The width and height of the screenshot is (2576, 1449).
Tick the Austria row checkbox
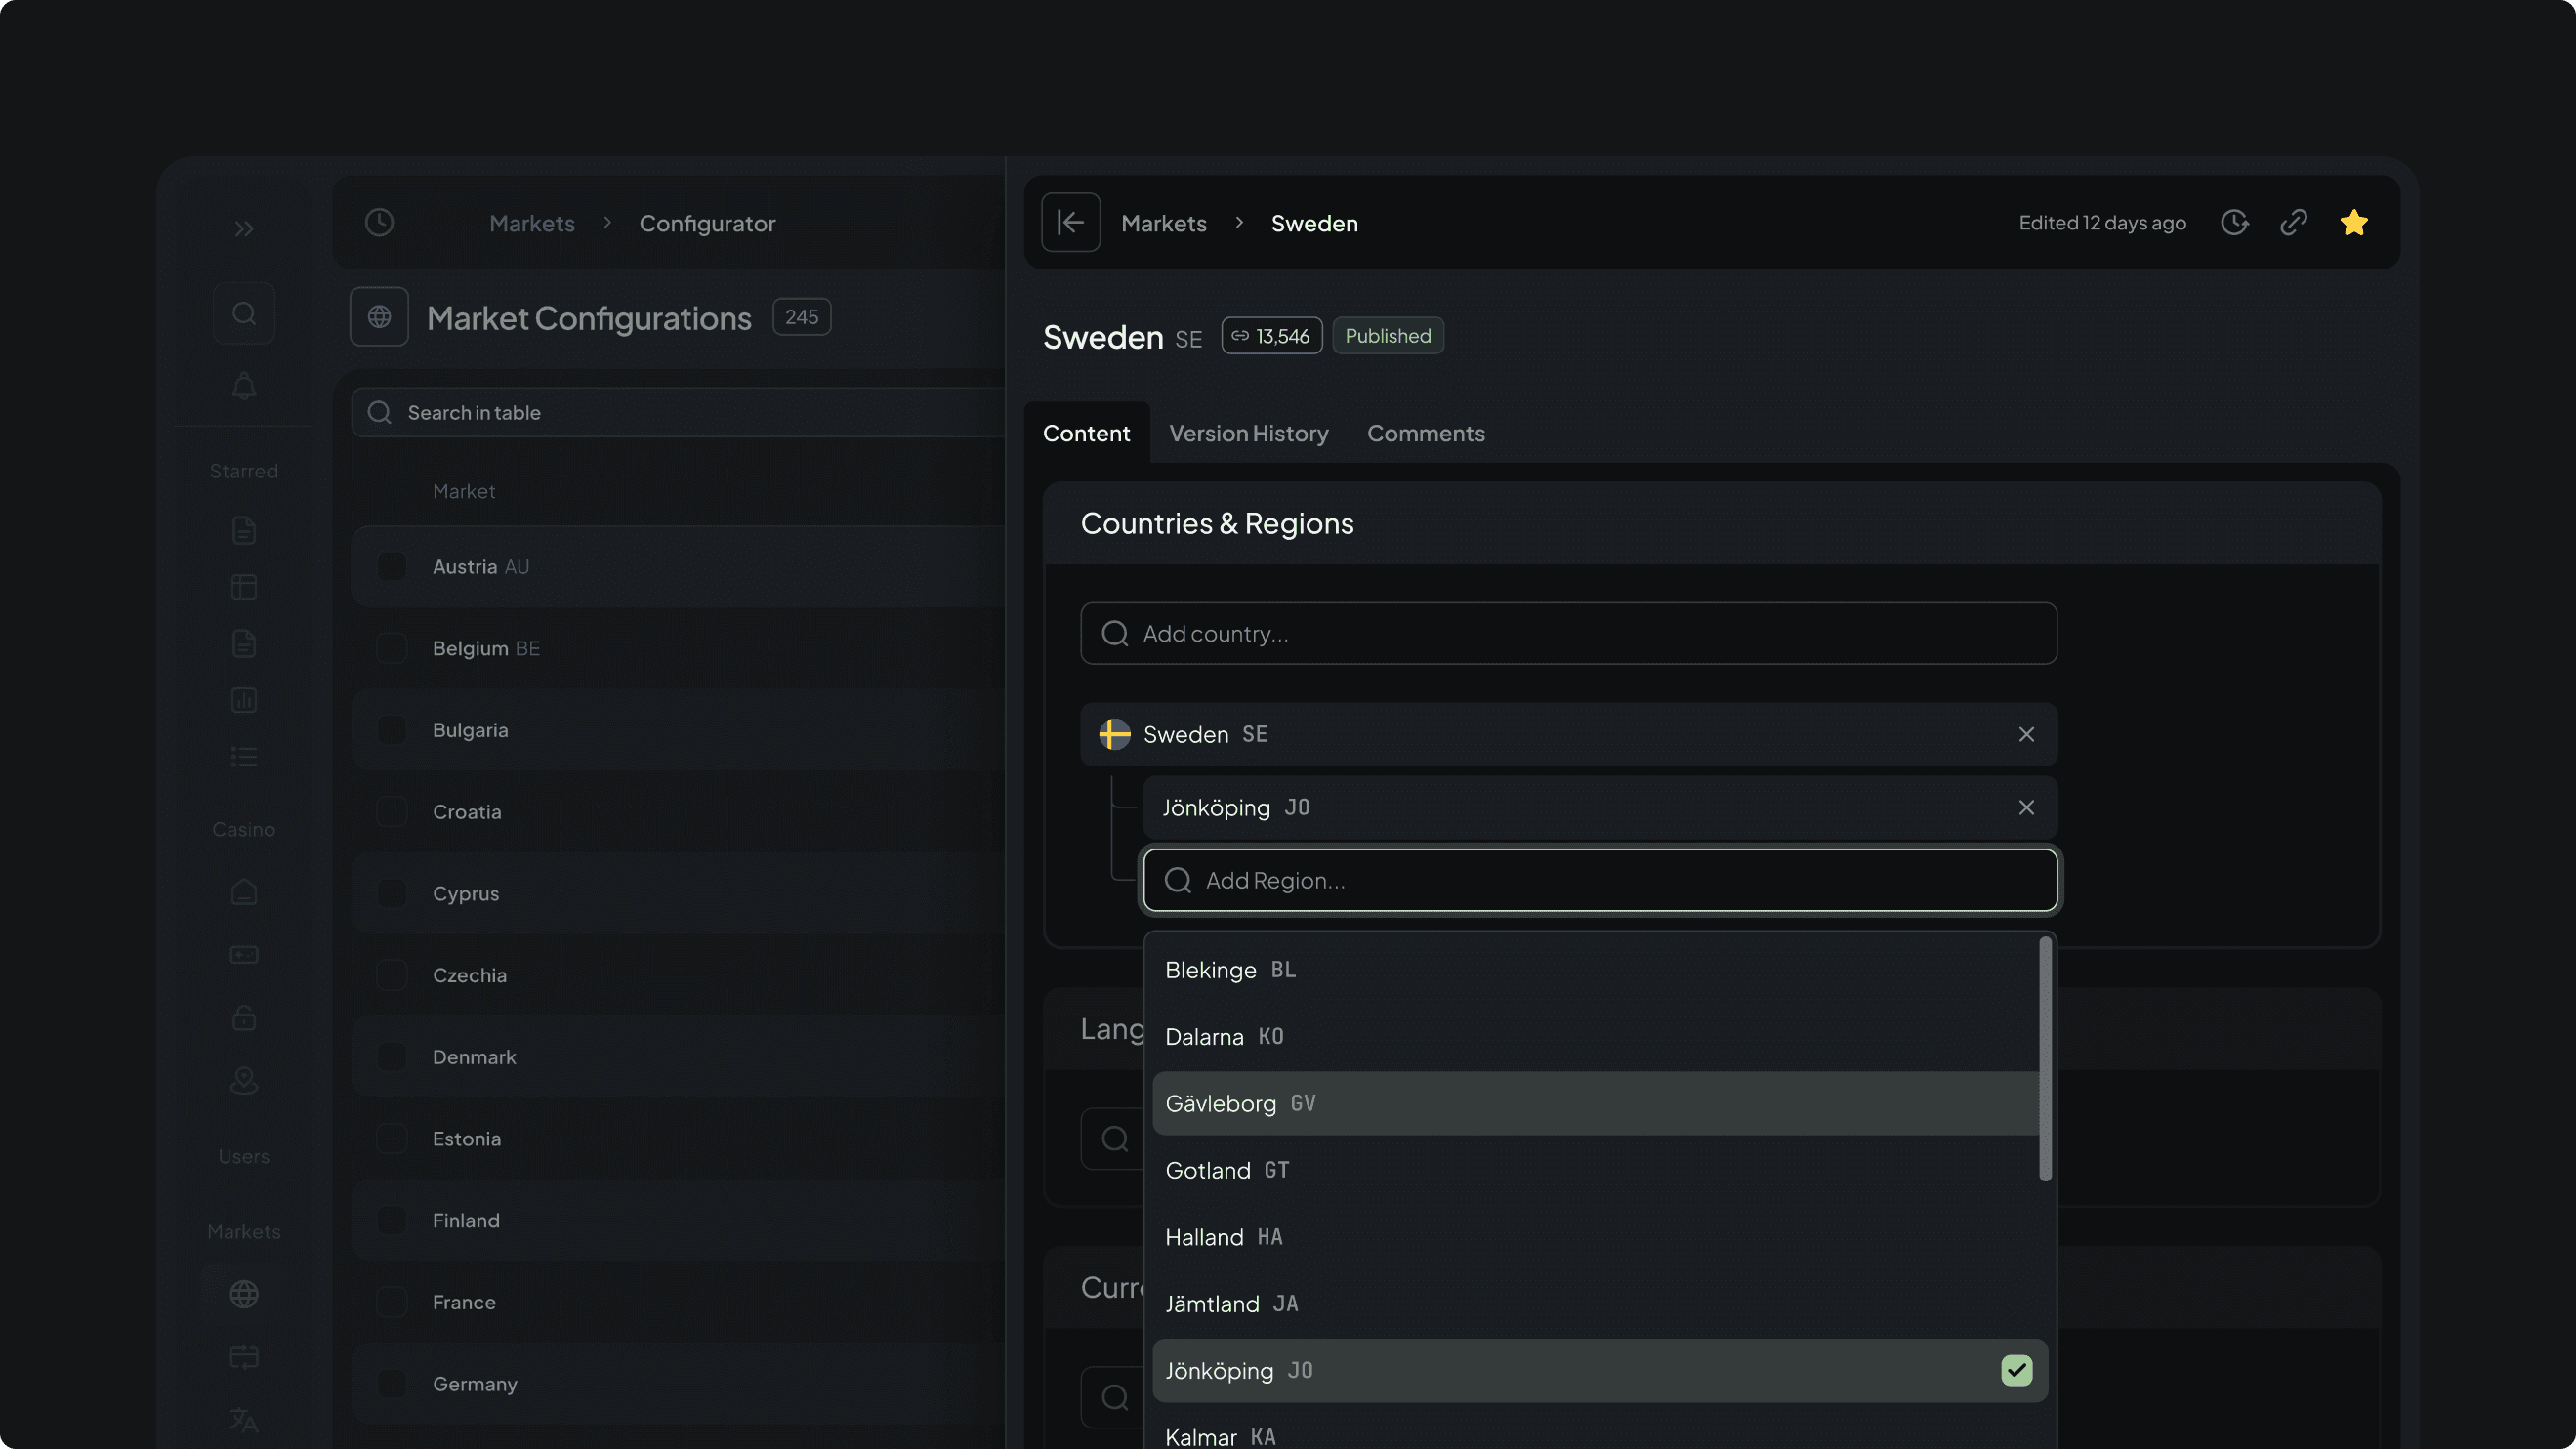point(392,567)
